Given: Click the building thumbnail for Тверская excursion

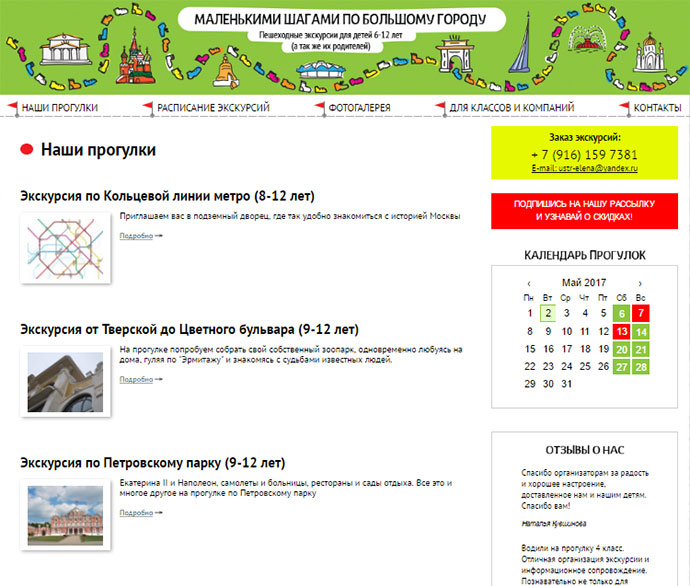Looking at the screenshot, I should 65,382.
